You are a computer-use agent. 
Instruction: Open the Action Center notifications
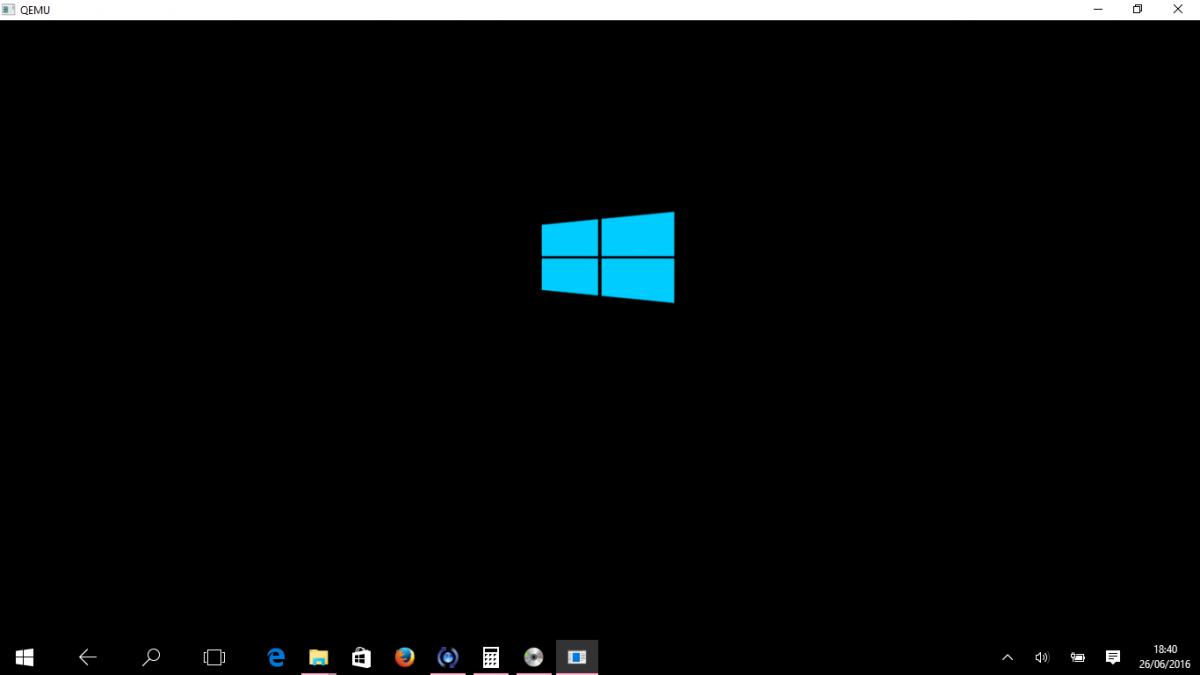(x=1113, y=657)
